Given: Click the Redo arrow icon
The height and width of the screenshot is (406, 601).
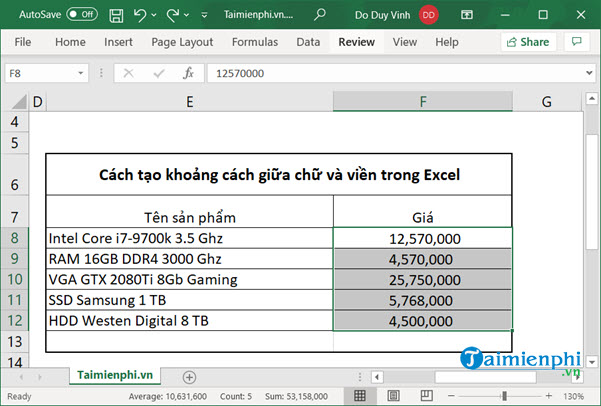Looking at the screenshot, I should coord(172,15).
